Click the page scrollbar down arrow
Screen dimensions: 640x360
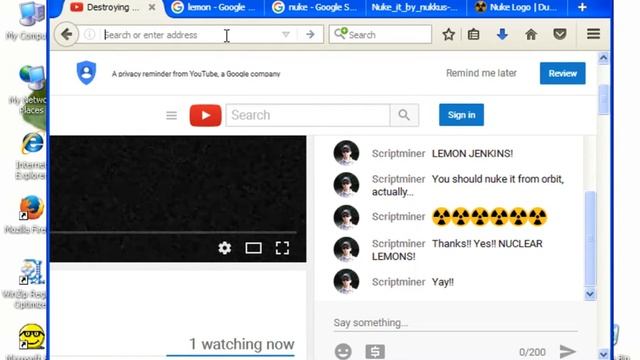(603, 354)
